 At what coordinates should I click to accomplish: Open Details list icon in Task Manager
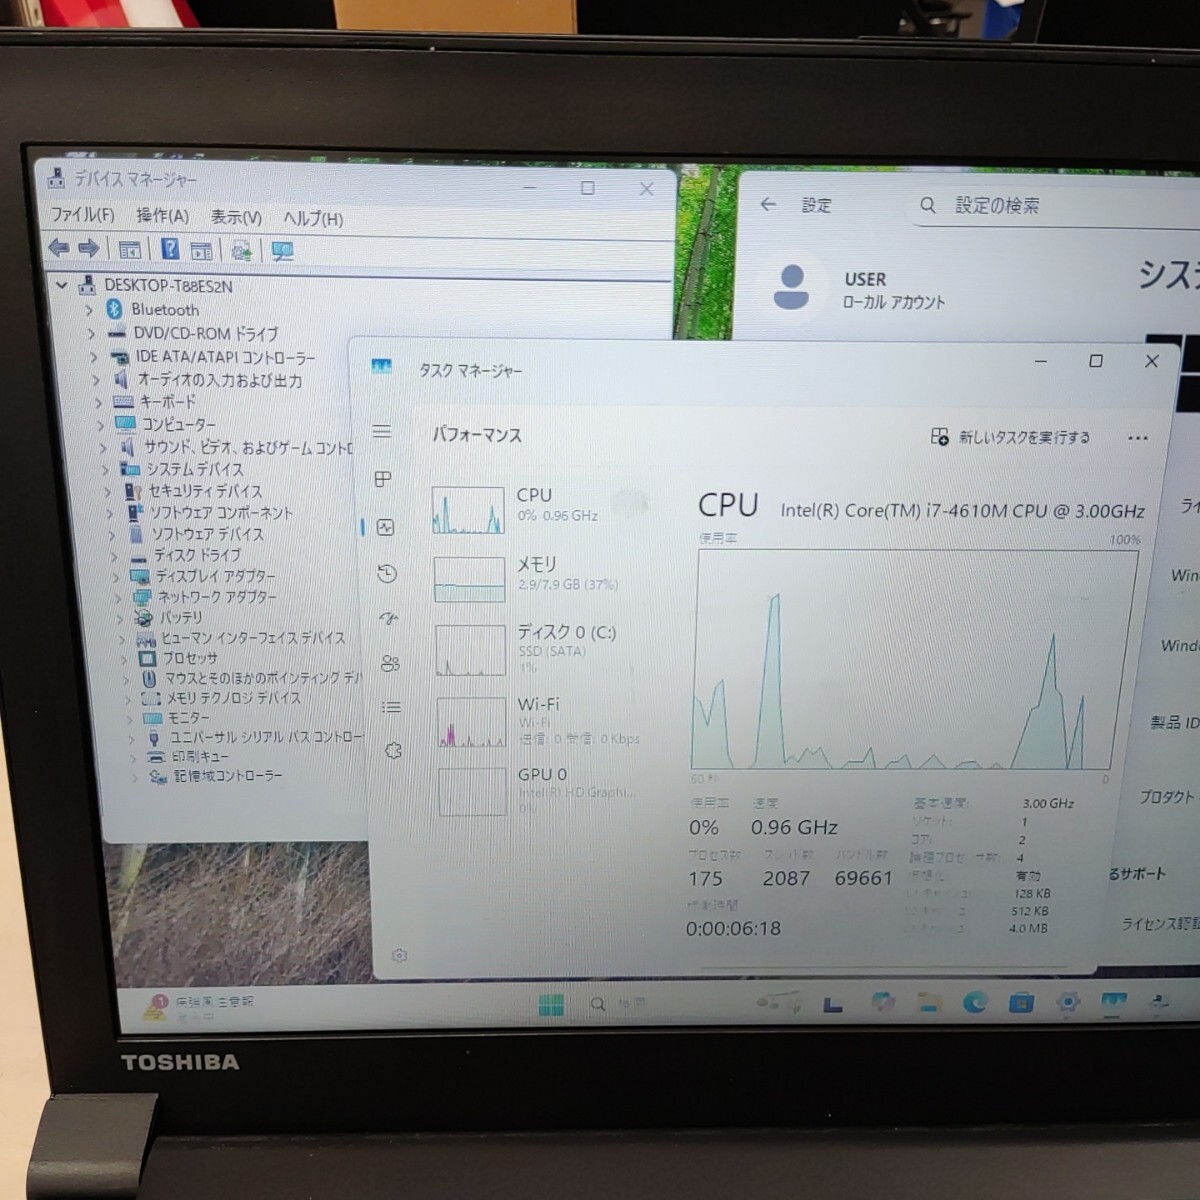tap(391, 707)
